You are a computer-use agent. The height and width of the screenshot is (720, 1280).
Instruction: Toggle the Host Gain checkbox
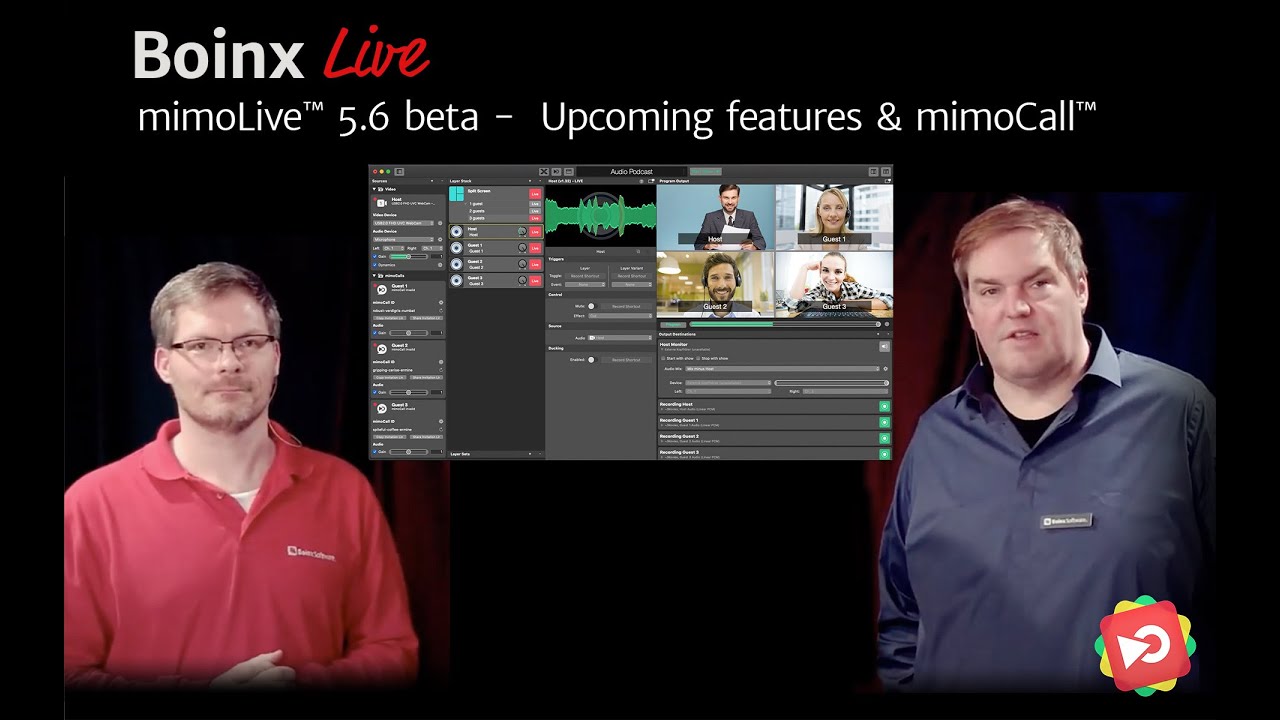pyautogui.click(x=374, y=256)
